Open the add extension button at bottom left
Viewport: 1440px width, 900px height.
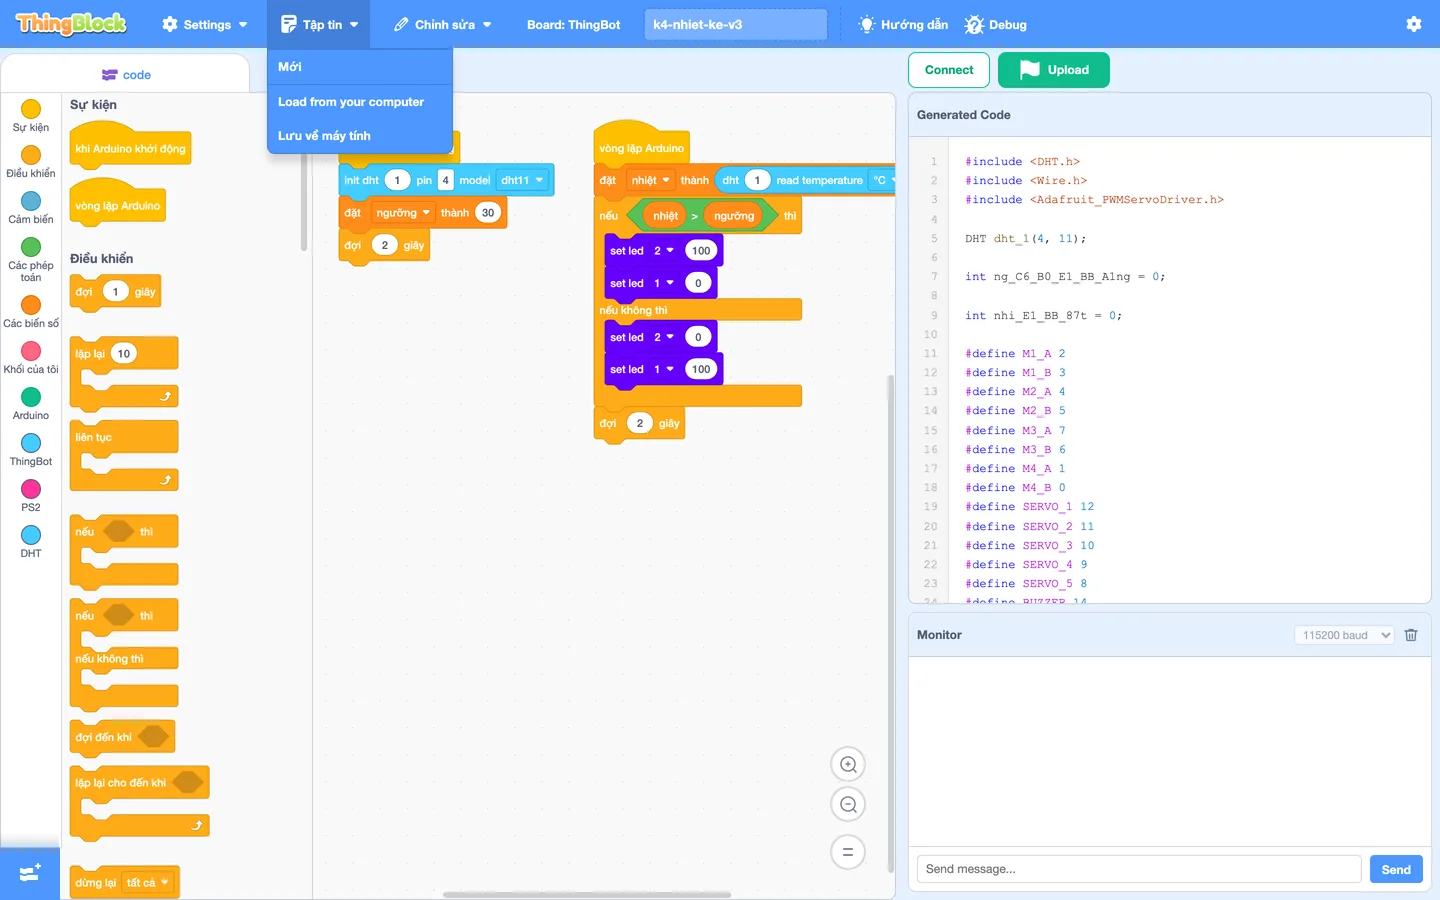pos(30,873)
